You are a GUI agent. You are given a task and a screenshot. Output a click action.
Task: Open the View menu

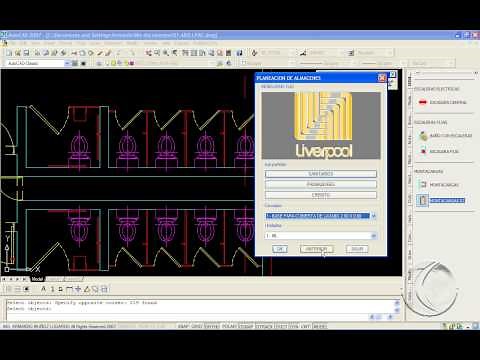click(x=36, y=43)
